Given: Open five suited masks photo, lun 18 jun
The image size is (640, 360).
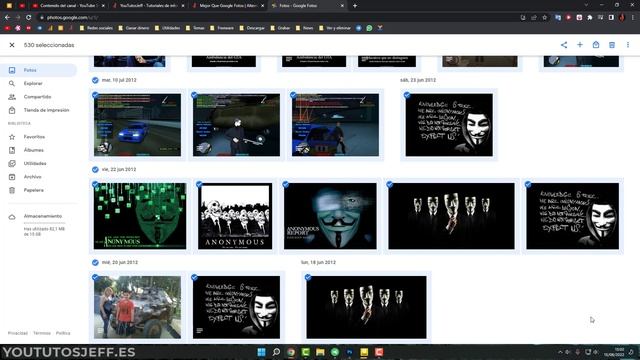Looking at the screenshot, I should pos(366,307).
